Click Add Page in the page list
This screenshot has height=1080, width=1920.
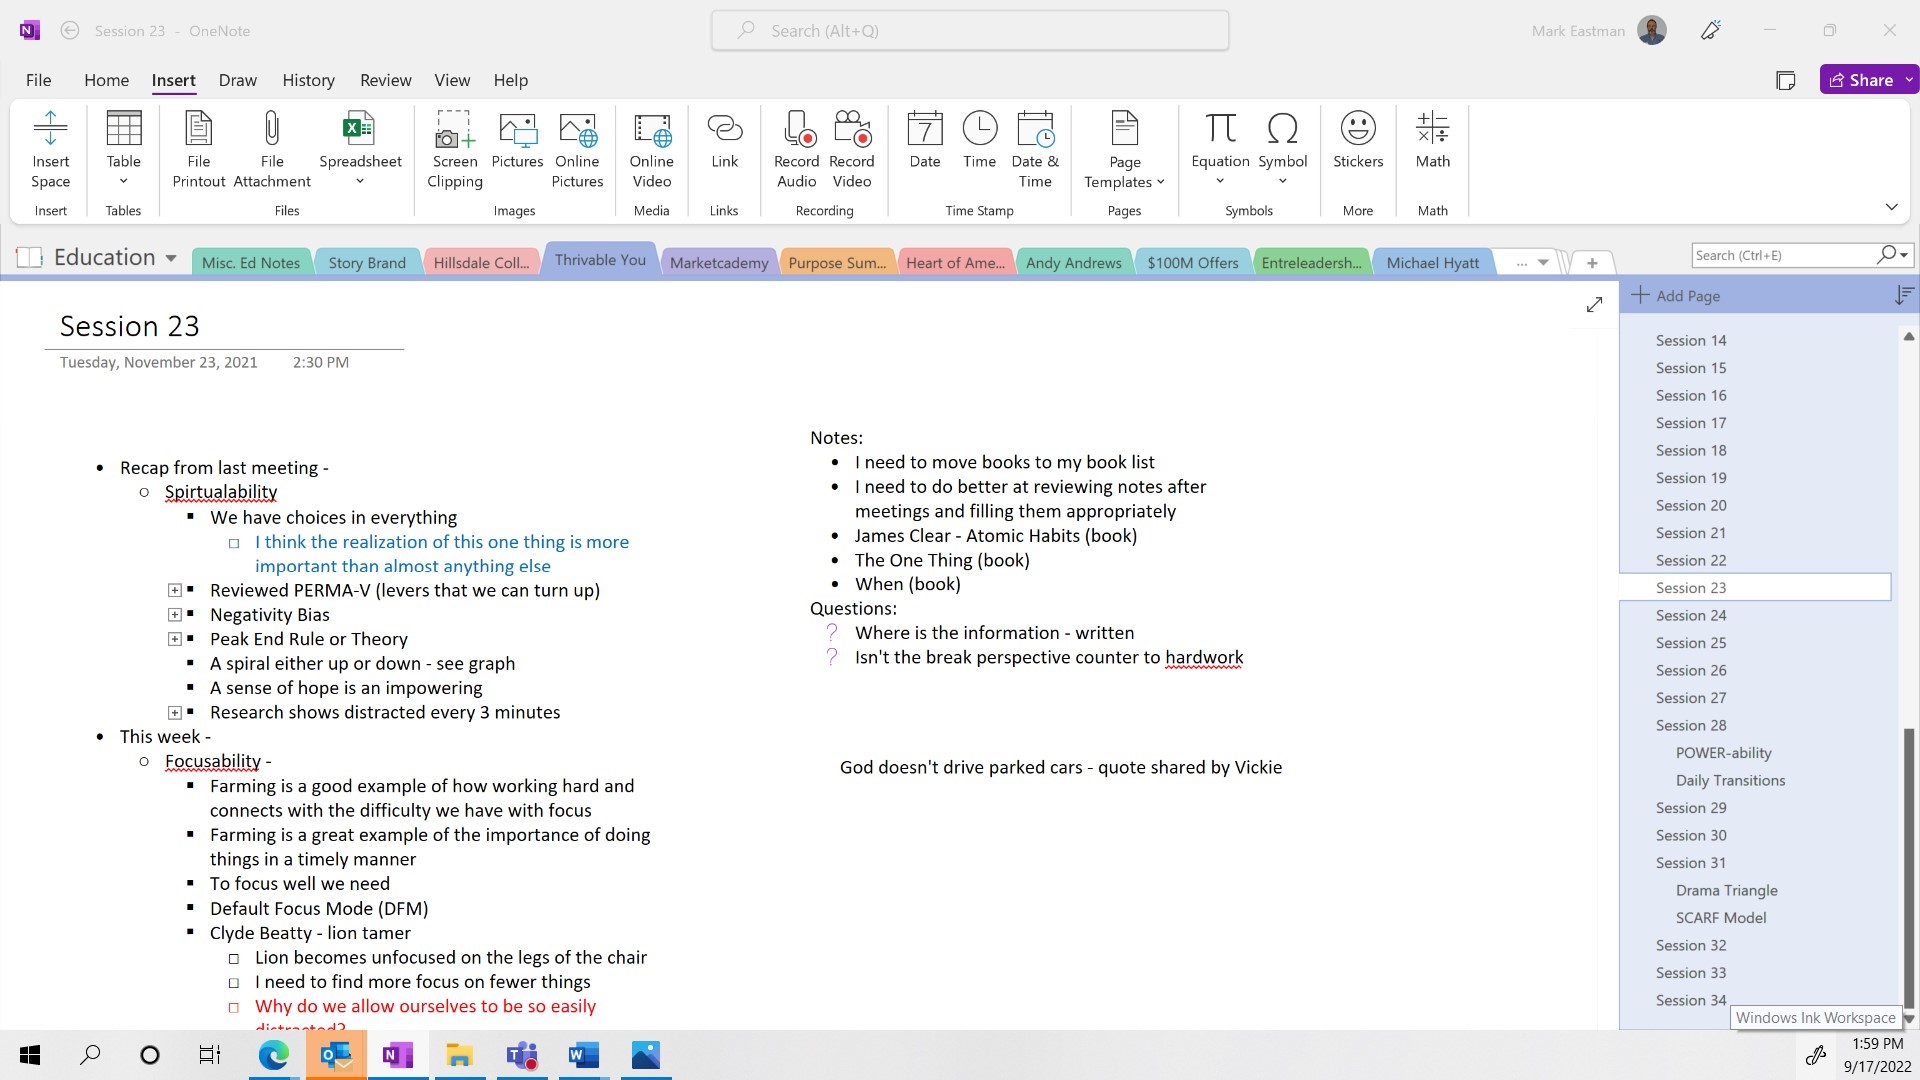(x=1688, y=295)
